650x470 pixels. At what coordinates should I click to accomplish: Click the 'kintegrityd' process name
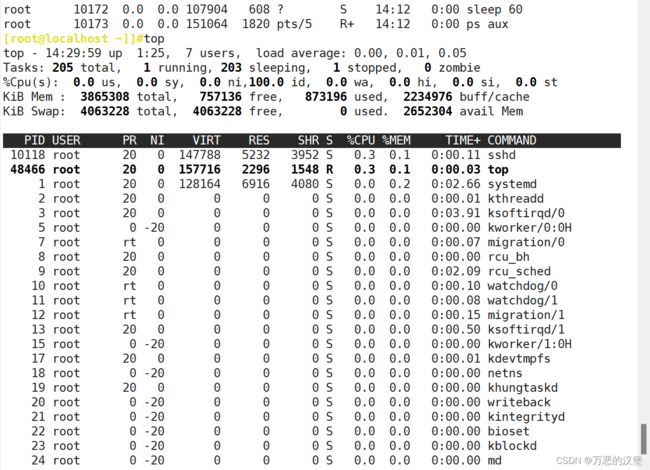pos(526,417)
